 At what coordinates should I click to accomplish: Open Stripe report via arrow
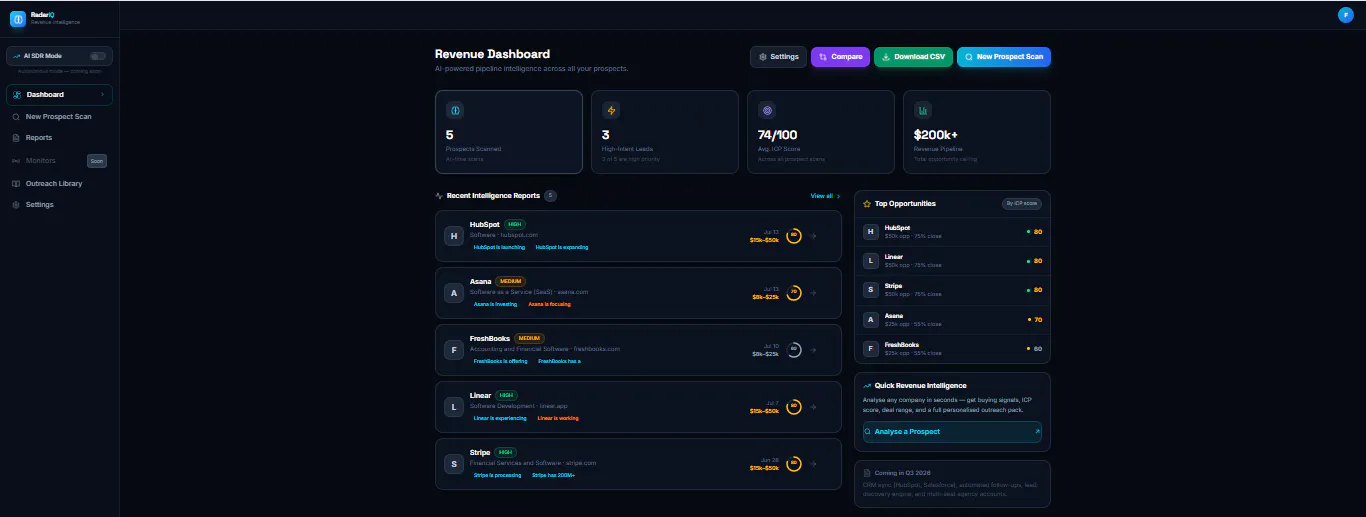(814, 464)
